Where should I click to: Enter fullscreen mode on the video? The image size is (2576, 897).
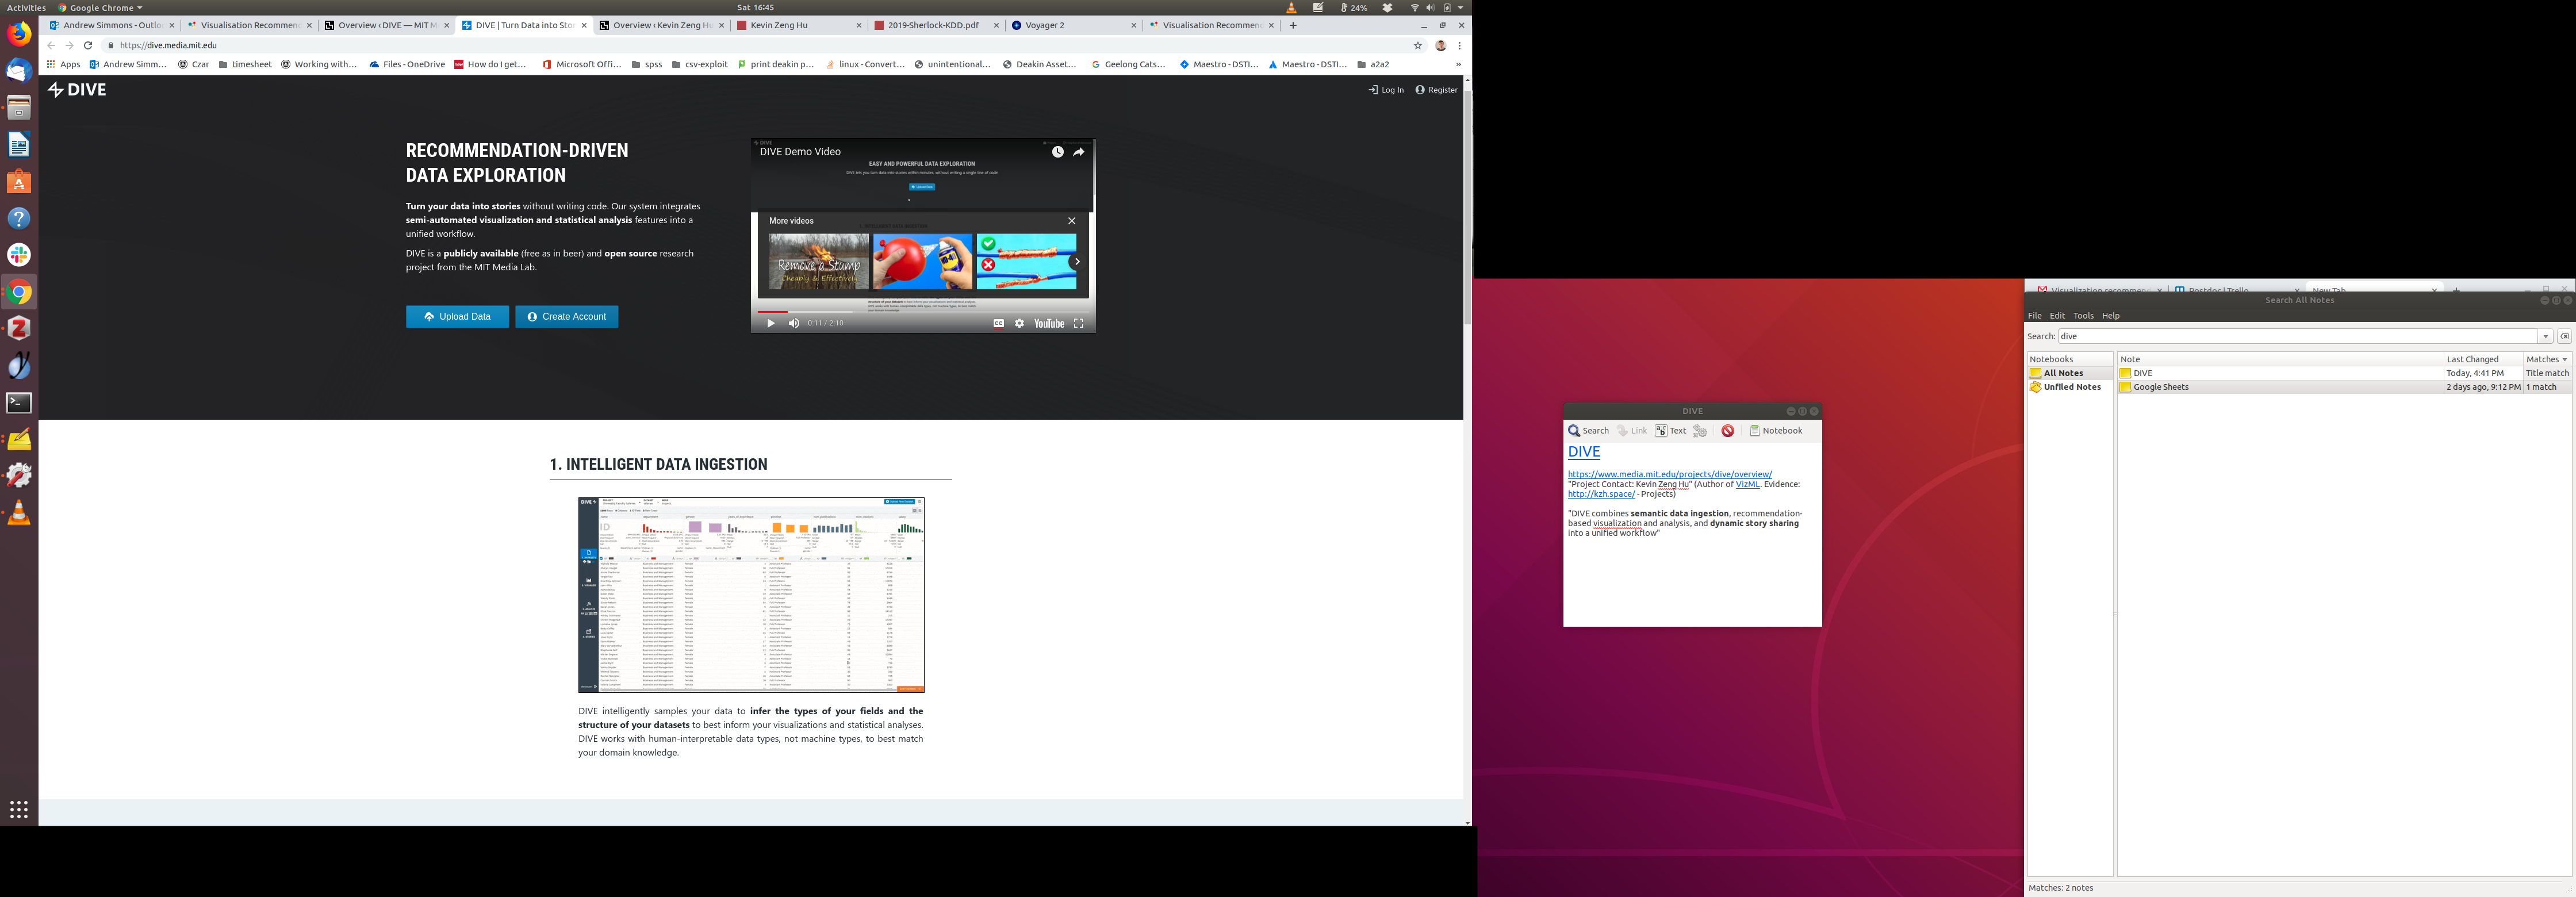[1078, 323]
